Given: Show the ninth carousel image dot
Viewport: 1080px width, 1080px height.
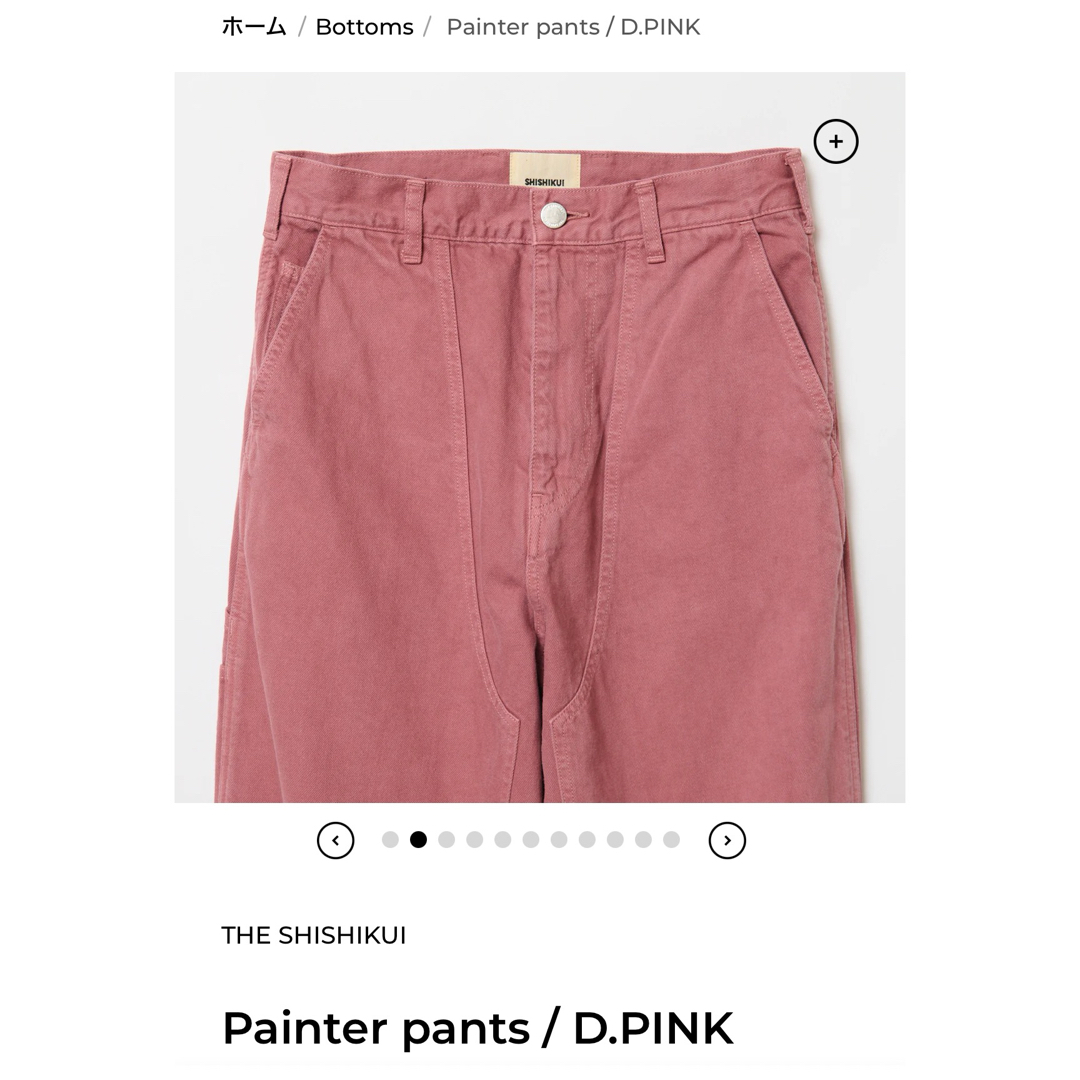Looking at the screenshot, I should [615, 840].
